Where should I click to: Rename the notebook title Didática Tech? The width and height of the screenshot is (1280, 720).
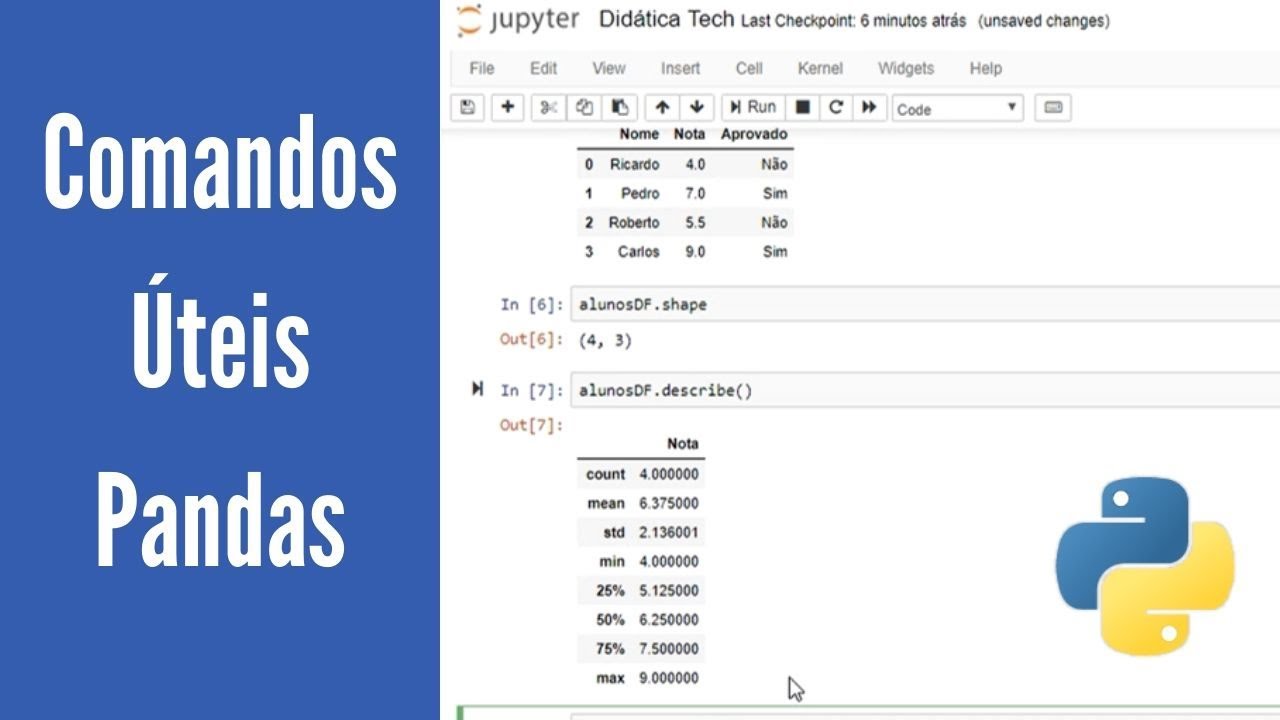[666, 19]
